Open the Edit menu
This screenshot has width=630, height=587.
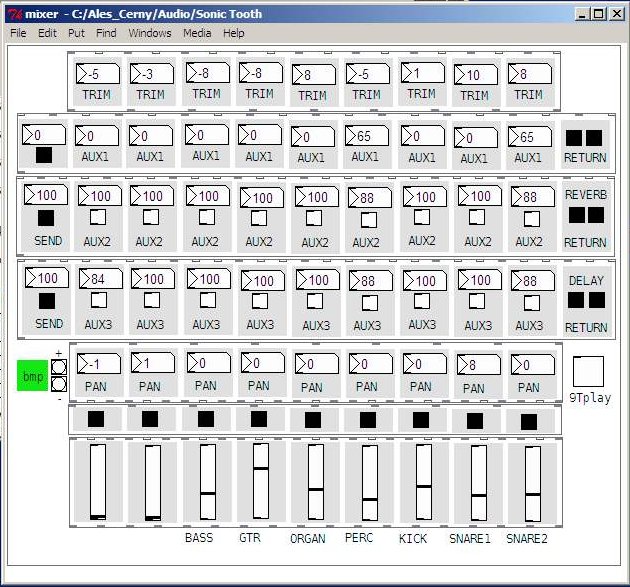tap(47, 33)
